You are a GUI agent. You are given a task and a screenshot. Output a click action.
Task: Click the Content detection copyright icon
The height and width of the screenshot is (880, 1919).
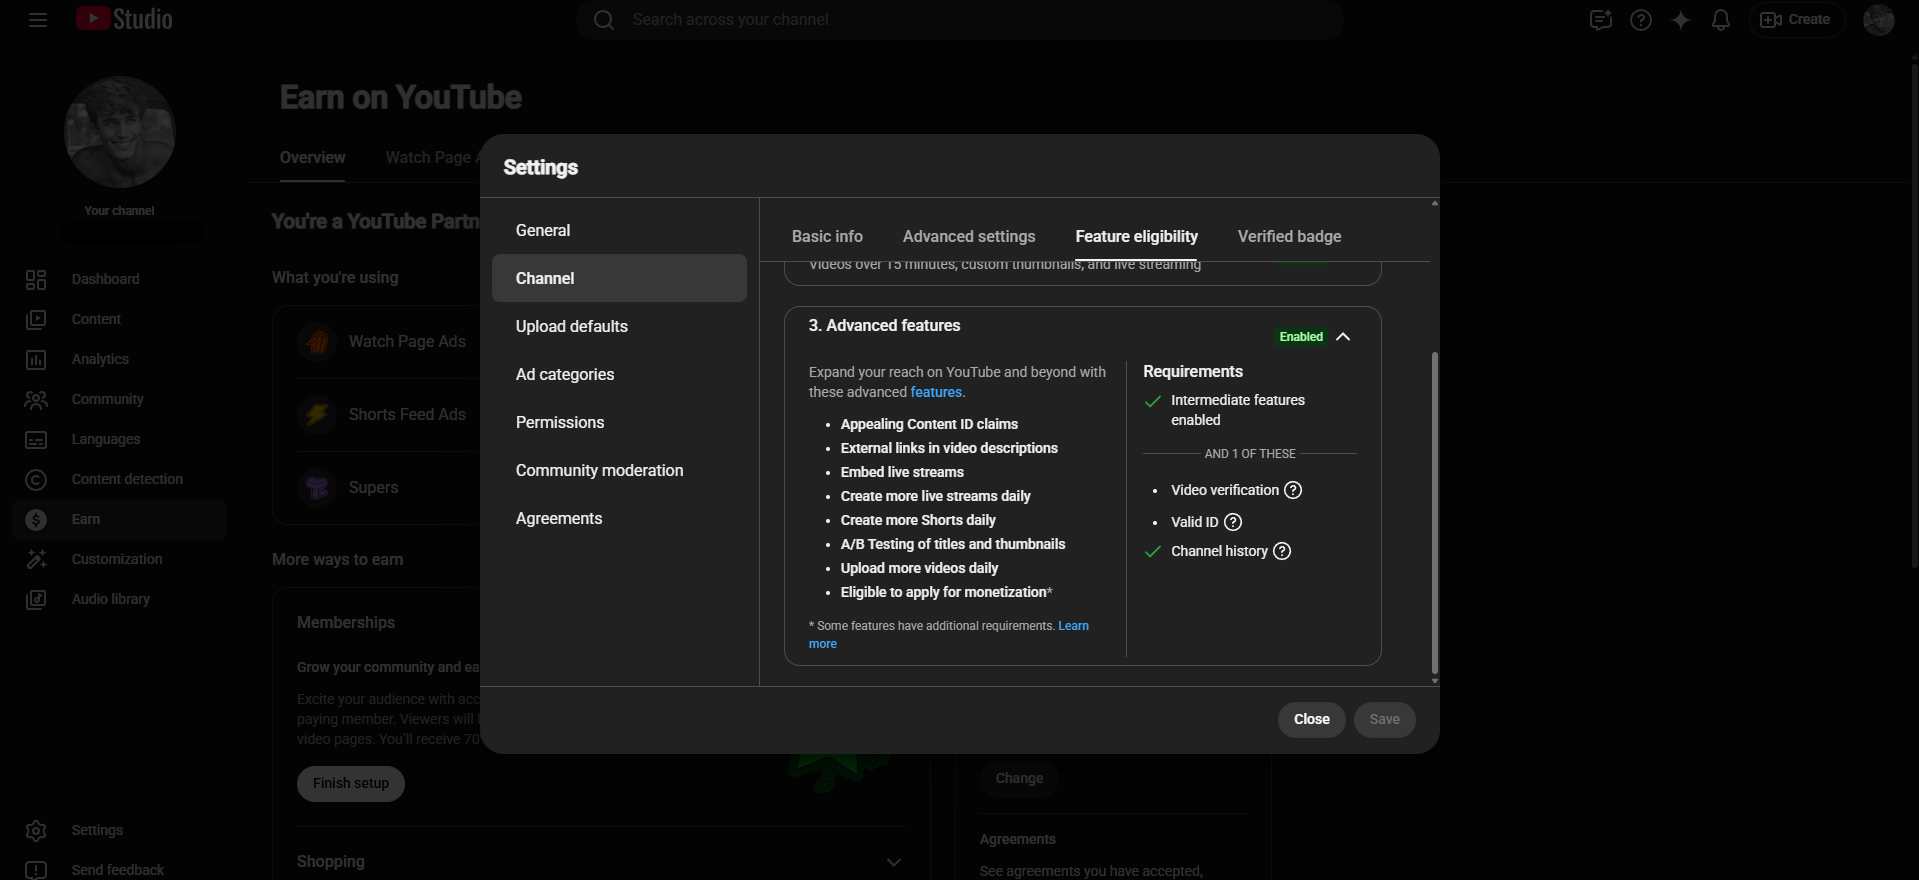click(x=36, y=480)
